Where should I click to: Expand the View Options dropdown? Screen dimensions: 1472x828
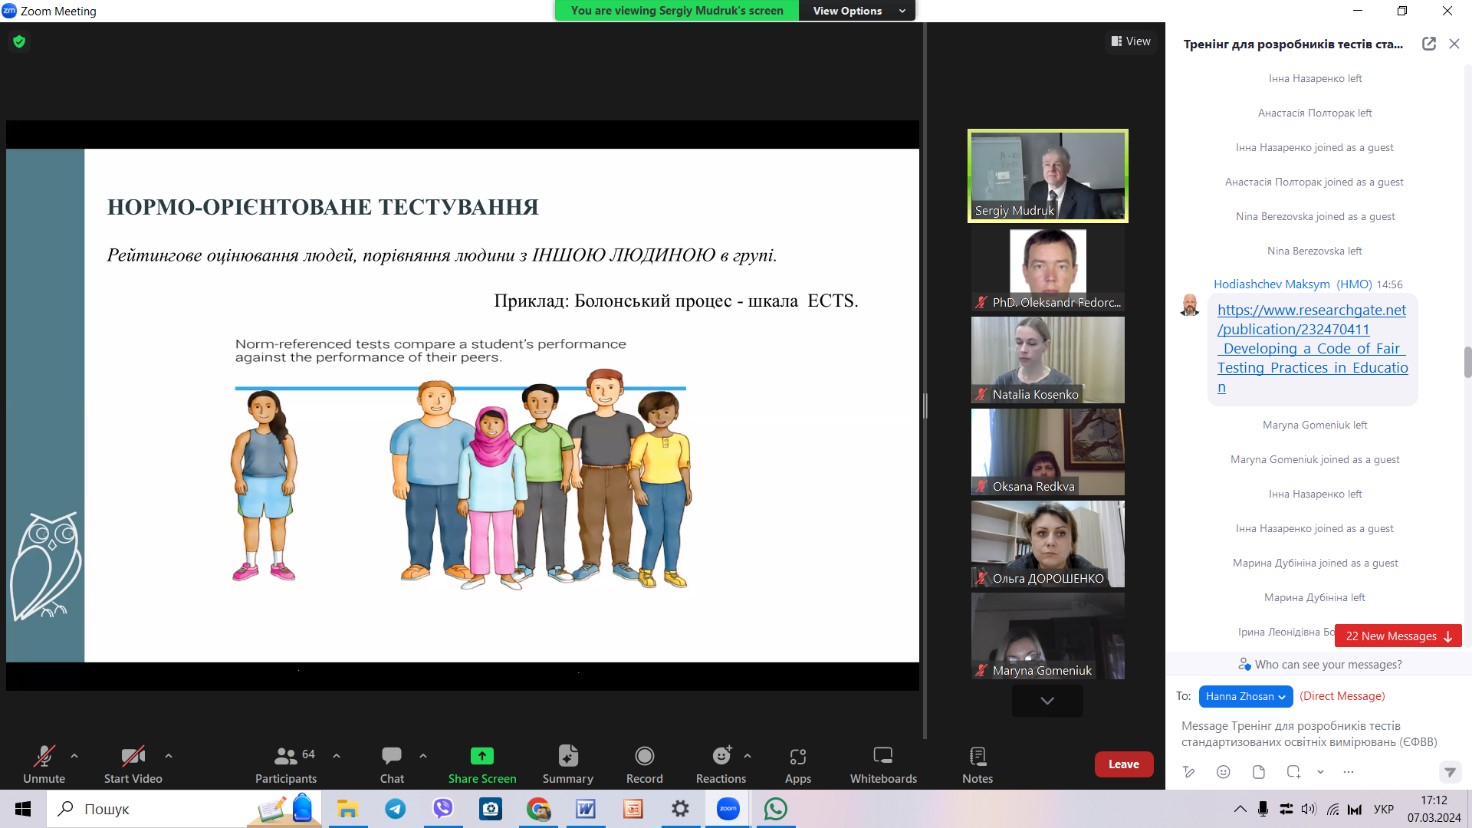(x=857, y=11)
